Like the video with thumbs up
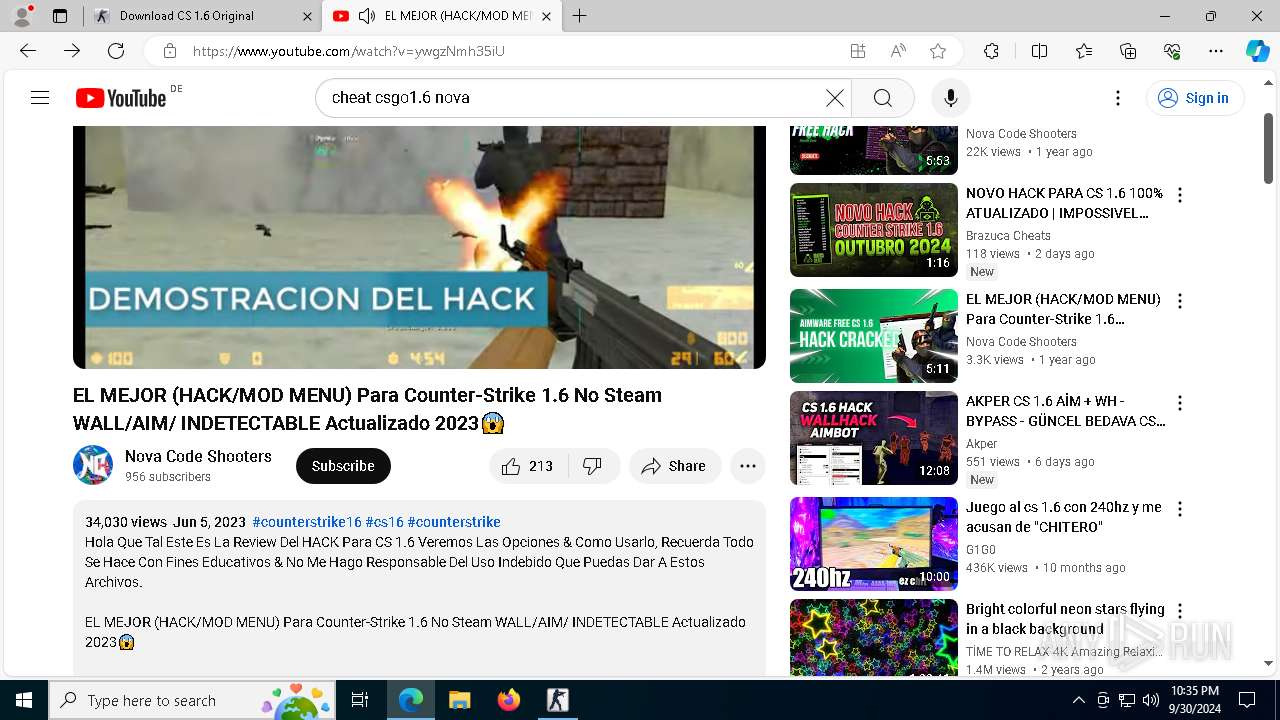The image size is (1280, 720). click(528, 466)
